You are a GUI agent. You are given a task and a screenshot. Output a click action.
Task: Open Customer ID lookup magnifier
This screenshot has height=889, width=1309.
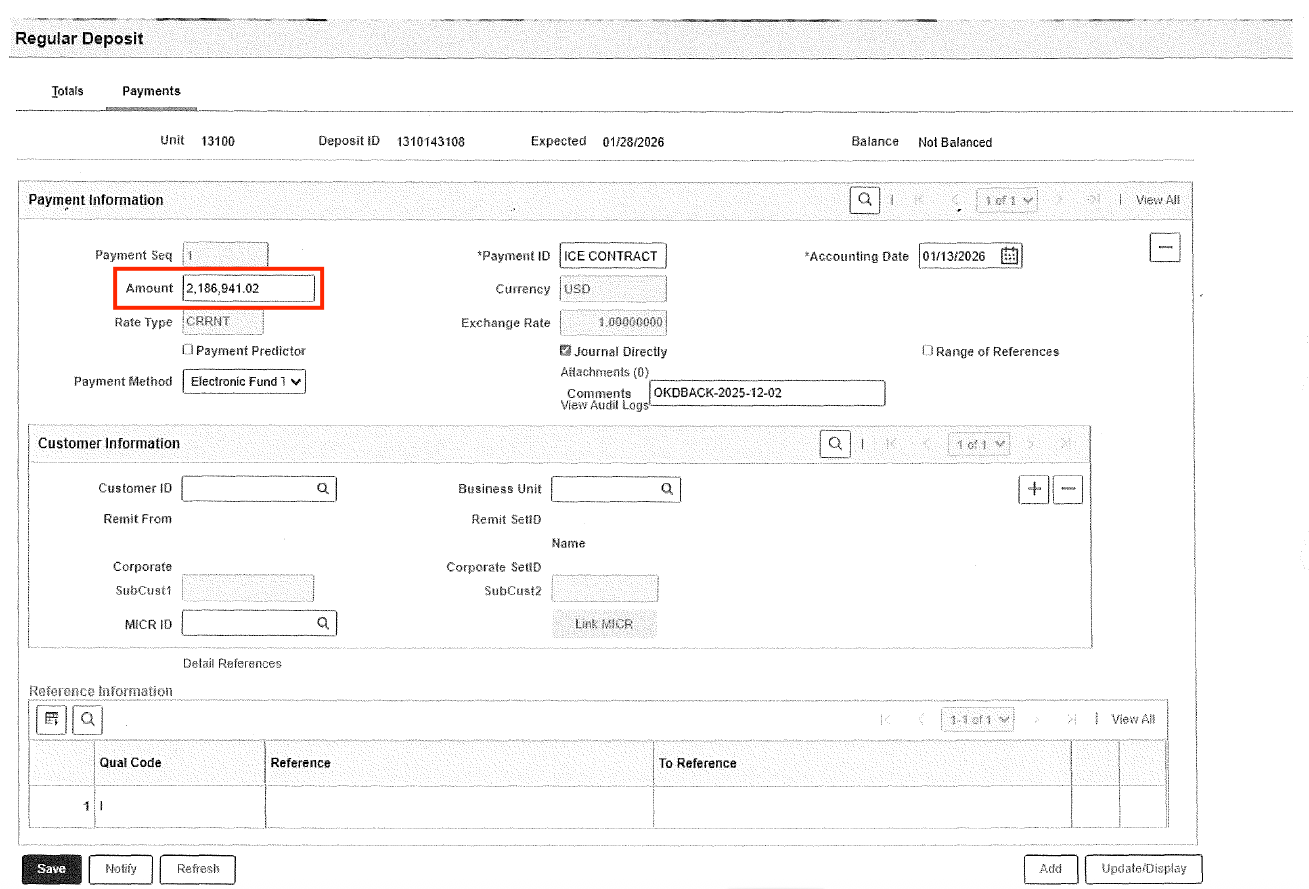[x=323, y=489]
